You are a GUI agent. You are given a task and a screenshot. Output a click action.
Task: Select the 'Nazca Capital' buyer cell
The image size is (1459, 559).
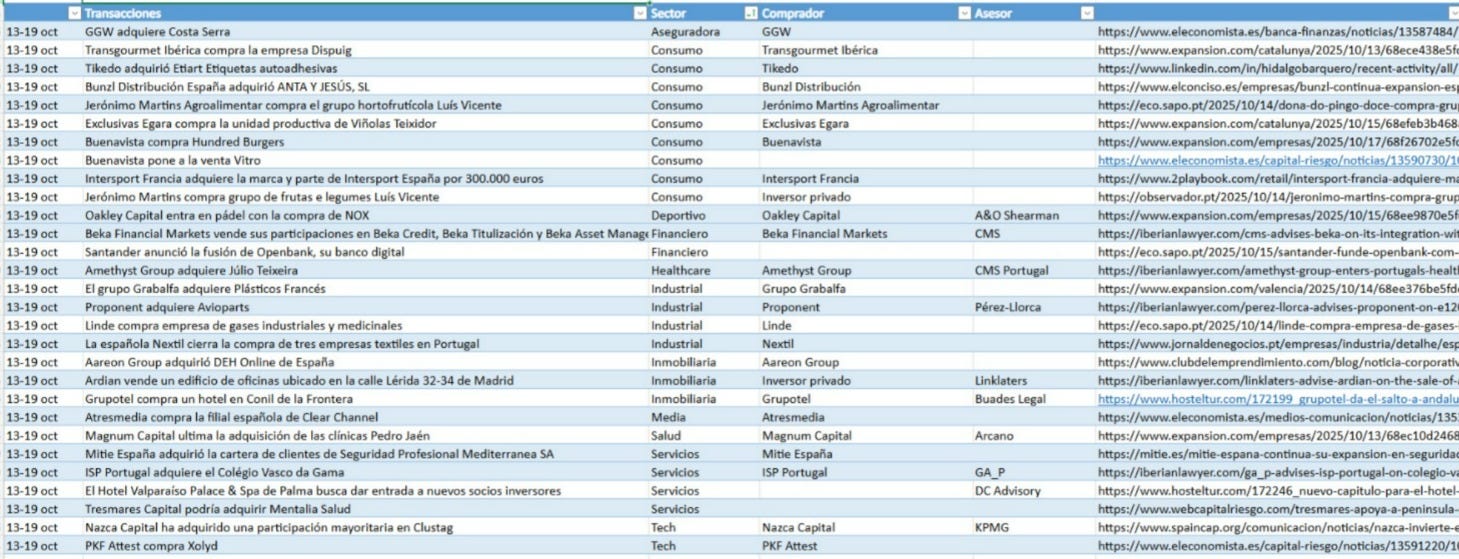(x=865, y=528)
